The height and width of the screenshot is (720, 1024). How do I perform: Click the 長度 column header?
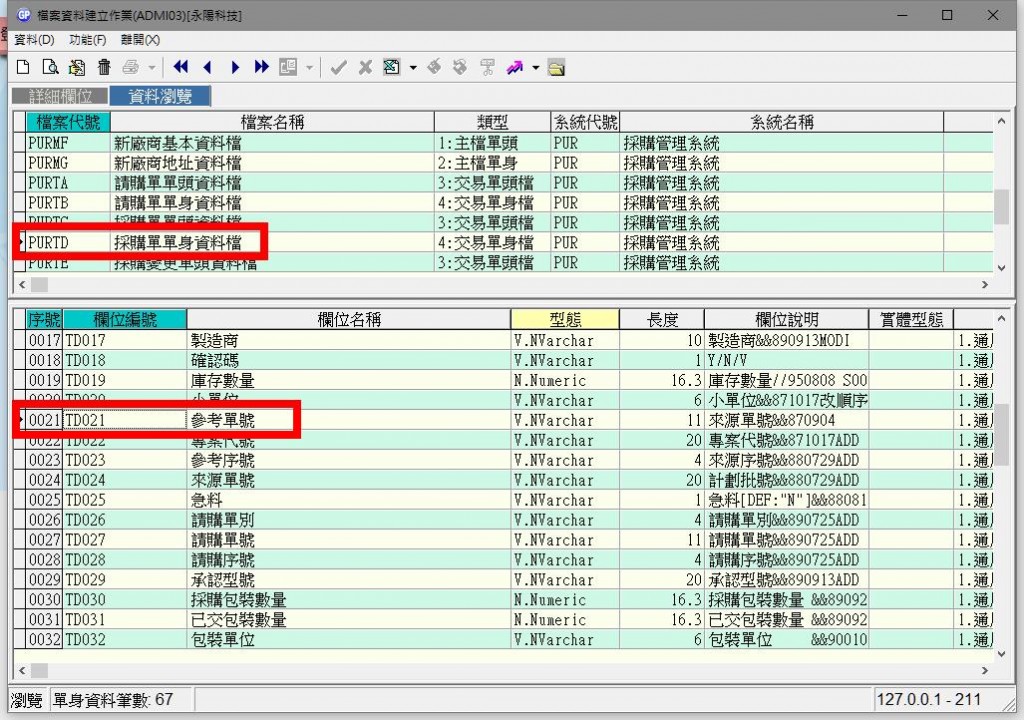point(662,319)
